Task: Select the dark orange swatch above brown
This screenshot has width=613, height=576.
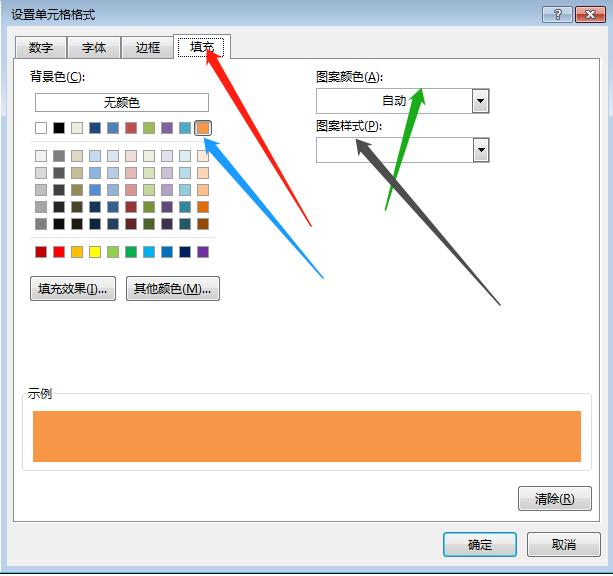Action: 203,207
